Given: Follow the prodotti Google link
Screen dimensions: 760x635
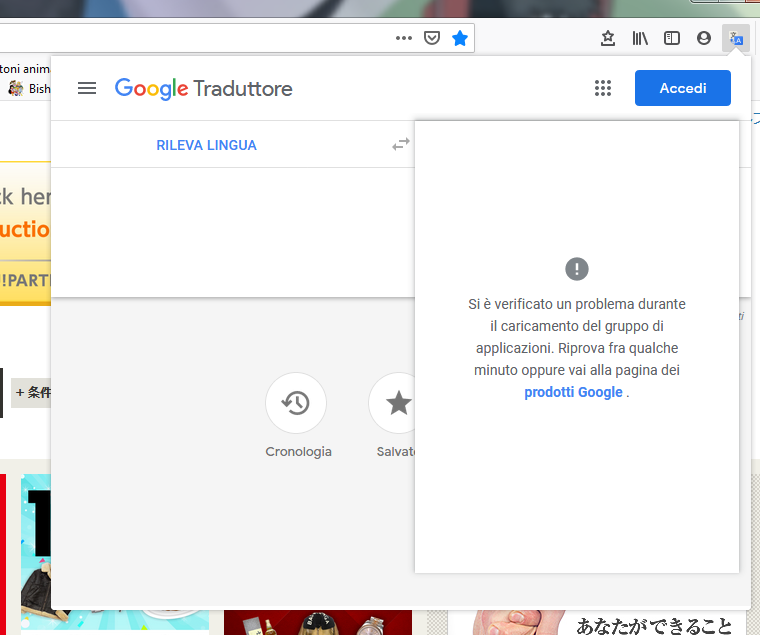Looking at the screenshot, I should 573,392.
